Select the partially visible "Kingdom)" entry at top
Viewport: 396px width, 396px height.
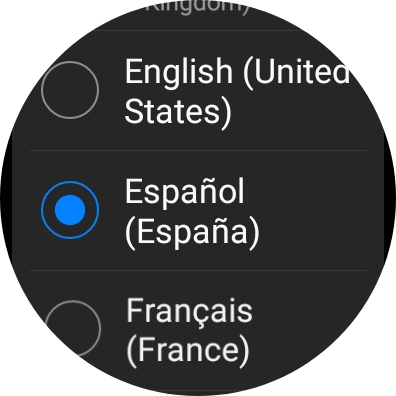coord(198,7)
